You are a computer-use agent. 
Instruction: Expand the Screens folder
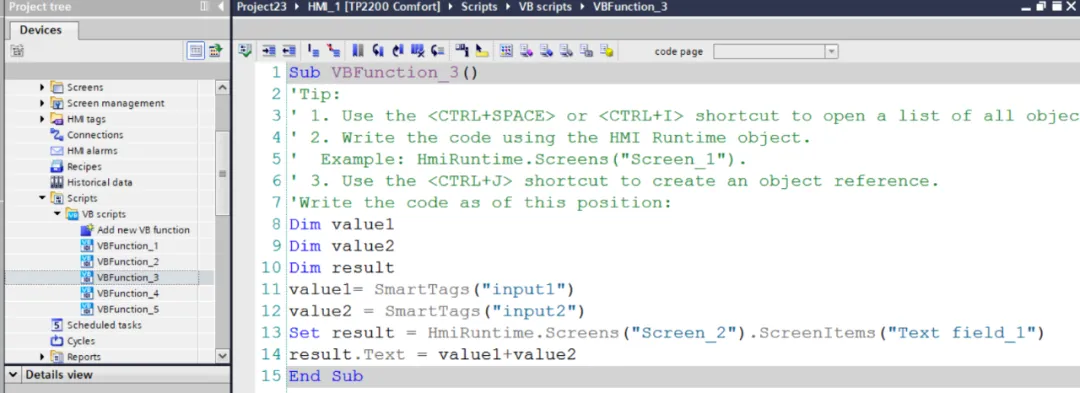tap(43, 87)
